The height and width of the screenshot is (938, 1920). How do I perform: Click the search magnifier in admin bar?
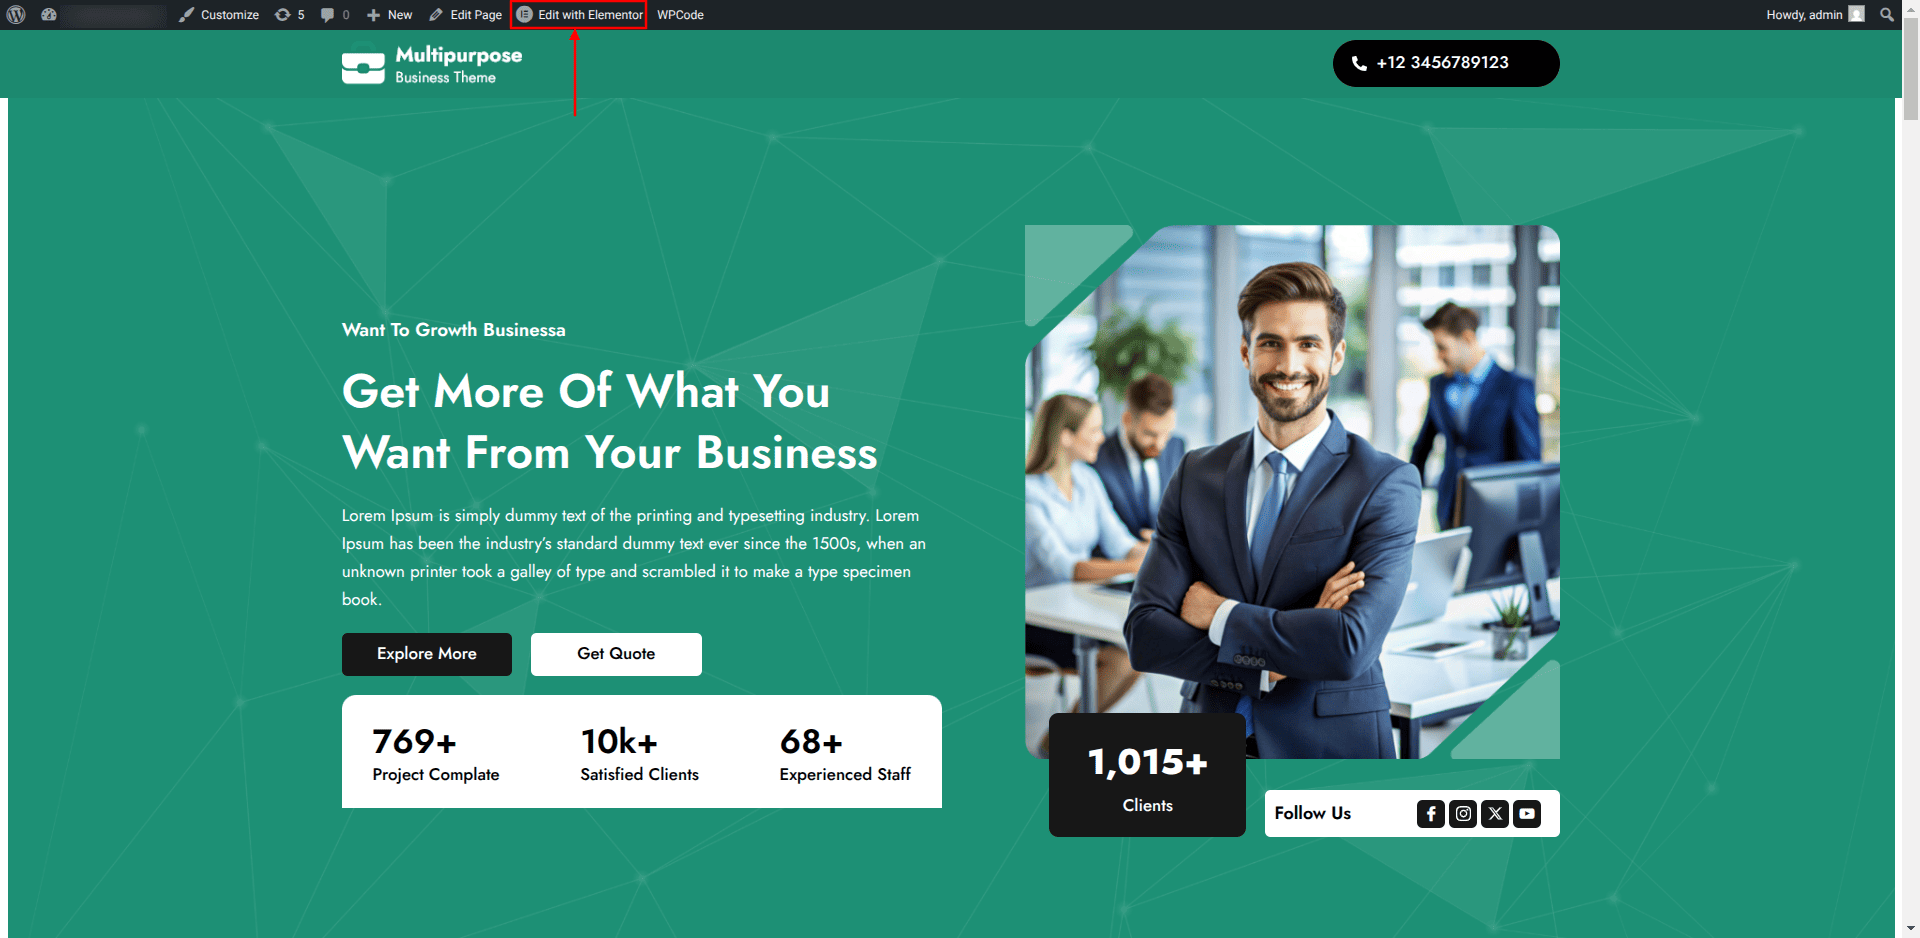click(1887, 15)
